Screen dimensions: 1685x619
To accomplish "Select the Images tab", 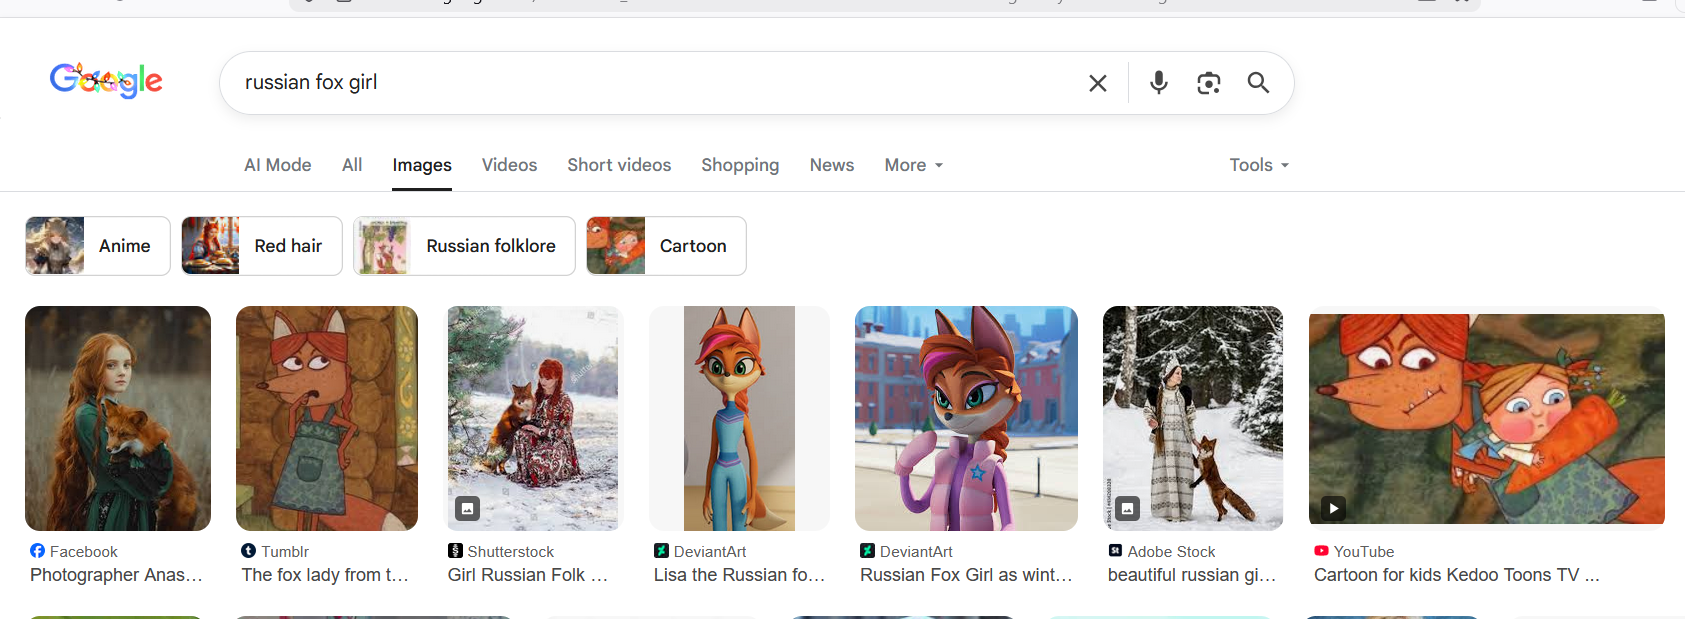I will point(422,165).
